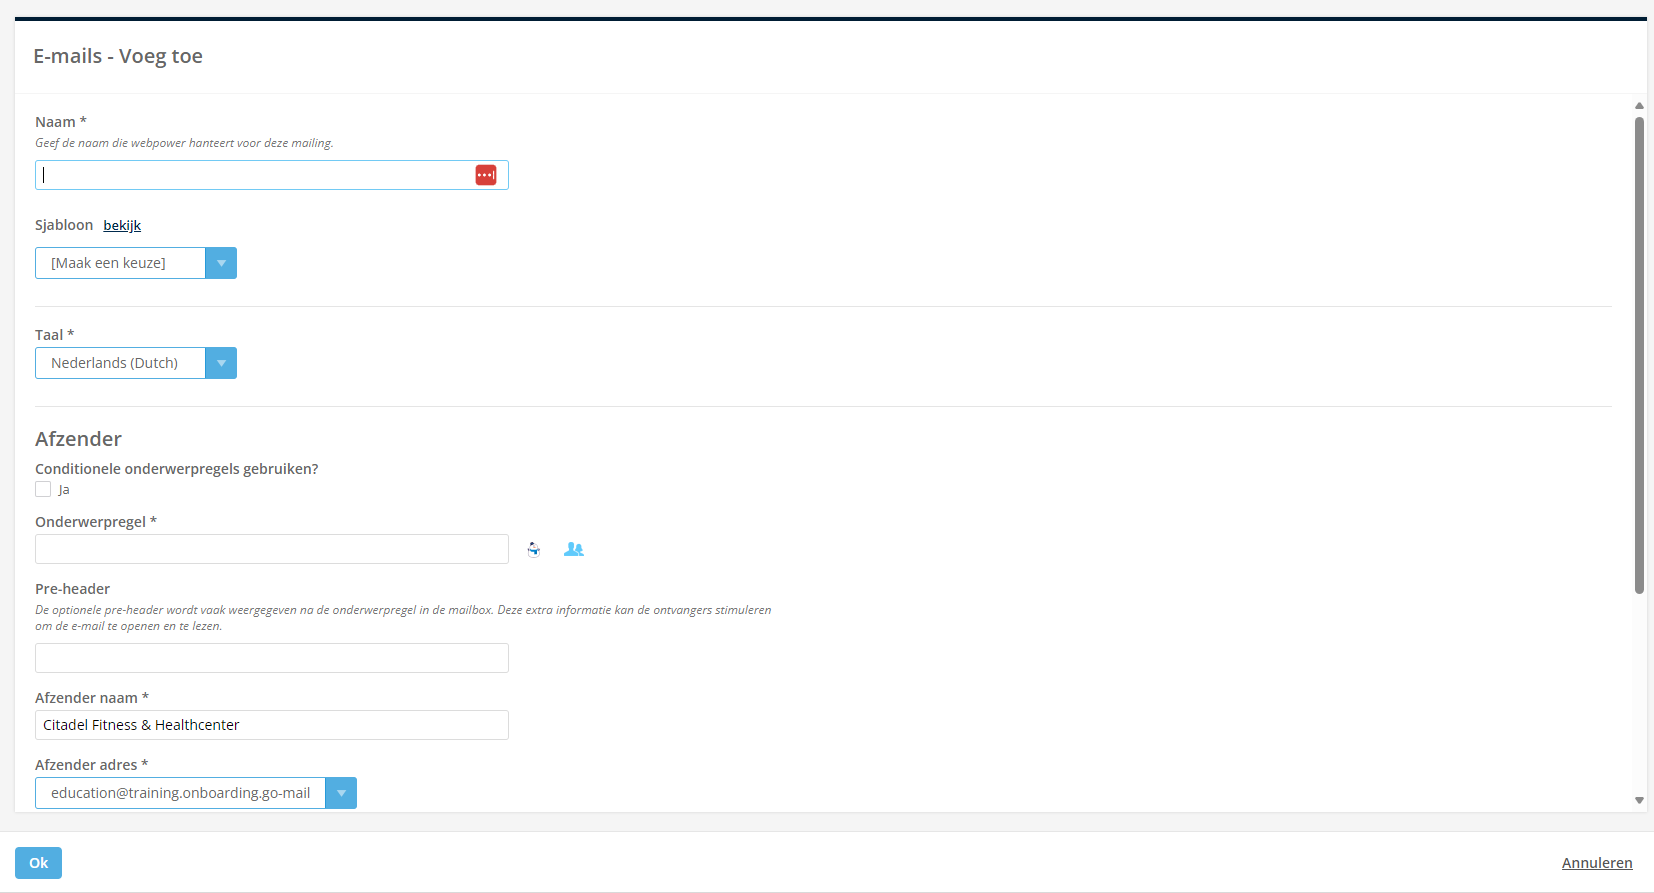Click into the Pre-header input field

coord(272,658)
